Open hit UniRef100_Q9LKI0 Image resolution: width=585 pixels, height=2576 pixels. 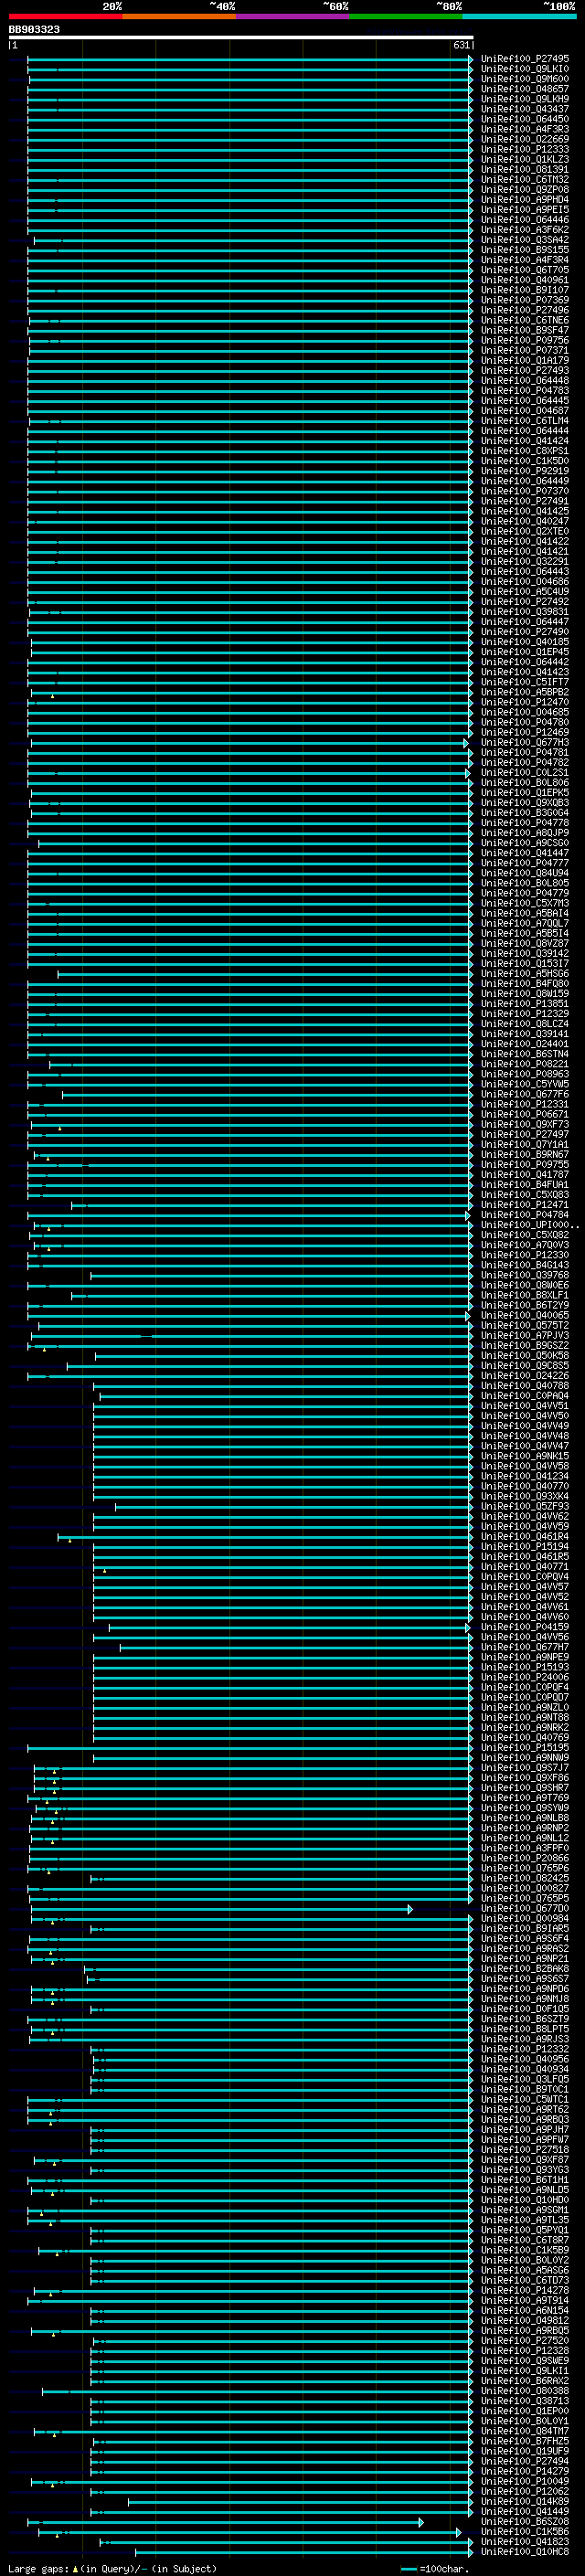pos(525,69)
